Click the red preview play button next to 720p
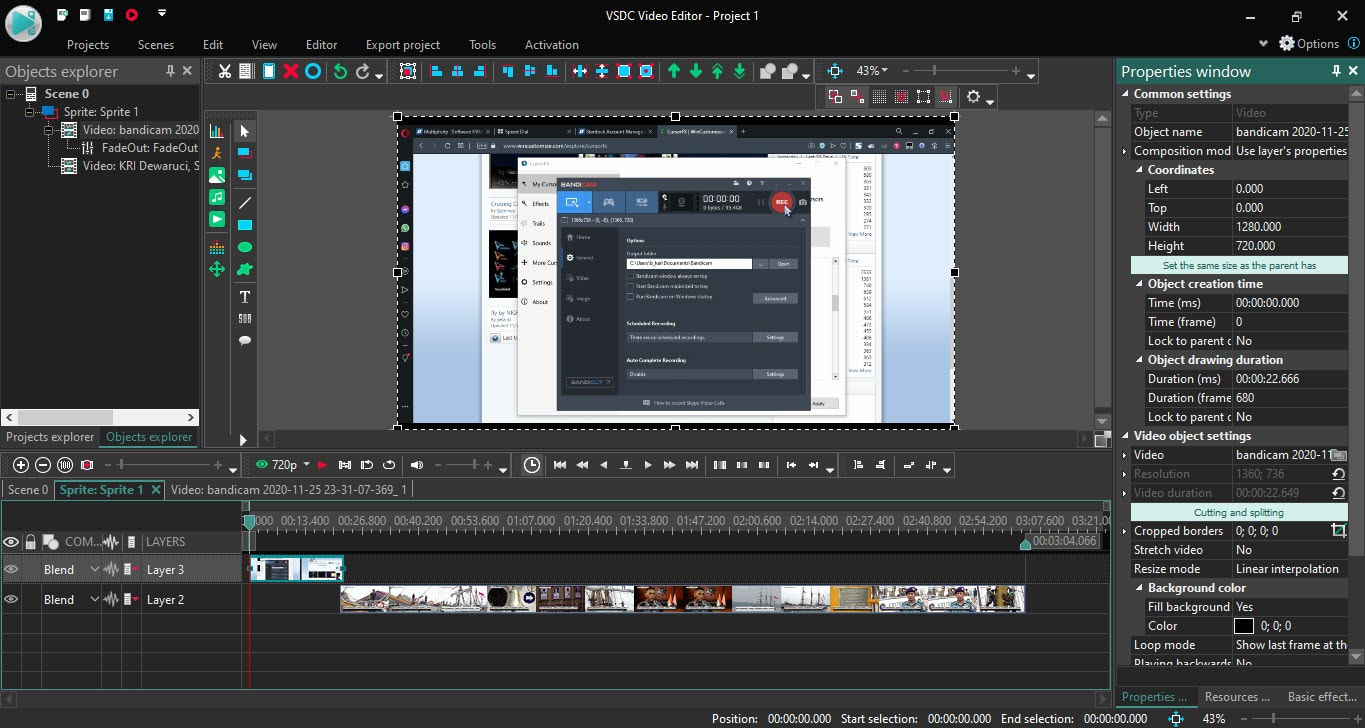 (322, 465)
